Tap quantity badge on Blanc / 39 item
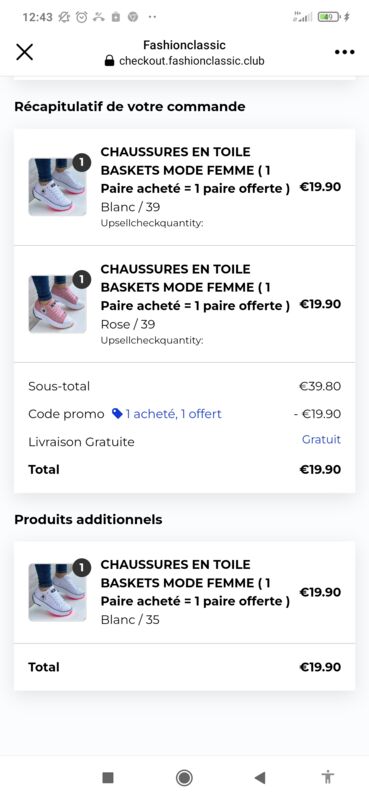Image resolution: width=369 pixels, height=800 pixels. click(x=82, y=162)
